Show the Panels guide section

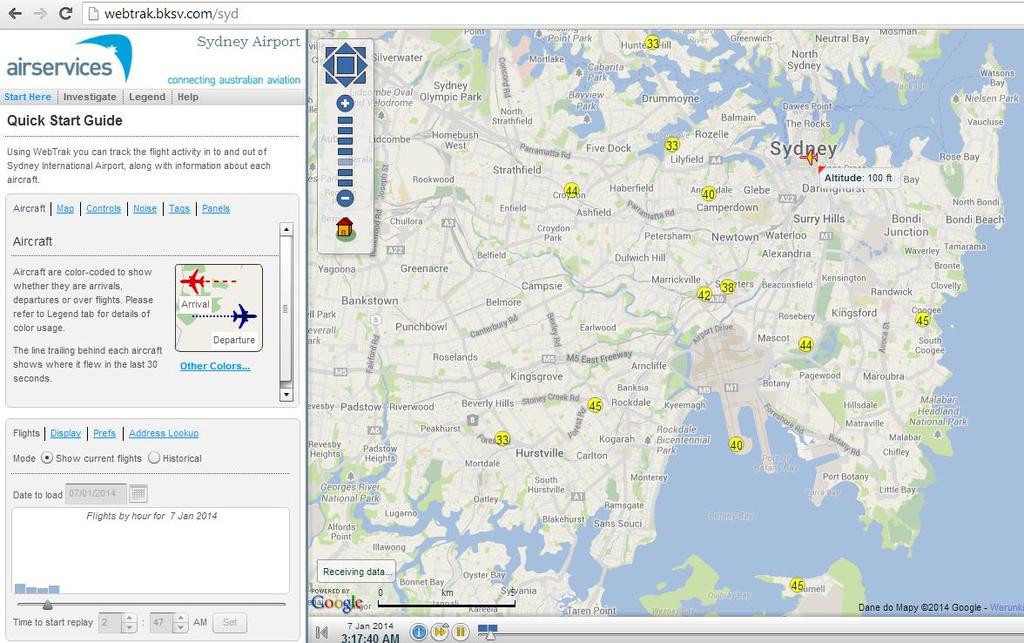[216, 209]
